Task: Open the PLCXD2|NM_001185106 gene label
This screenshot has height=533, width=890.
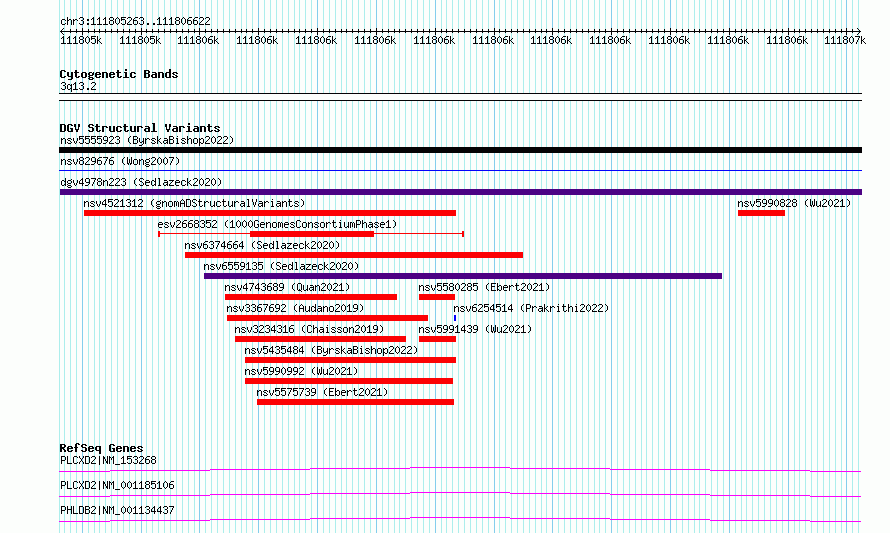Action: (x=117, y=485)
